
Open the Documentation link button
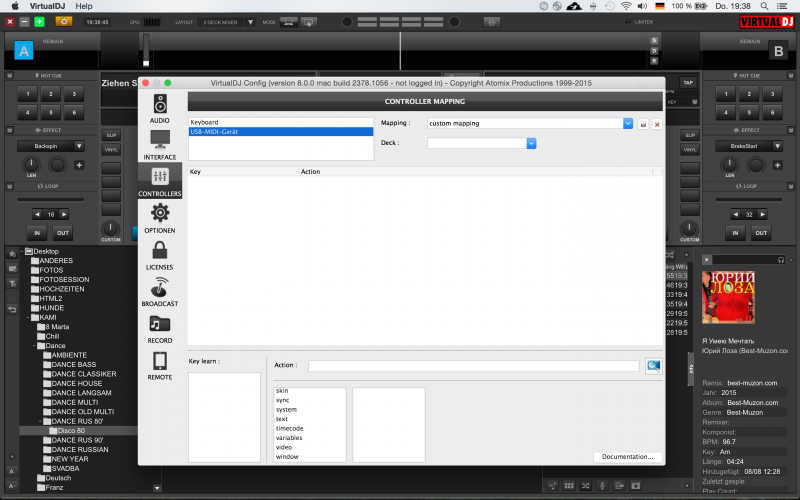(x=628, y=457)
